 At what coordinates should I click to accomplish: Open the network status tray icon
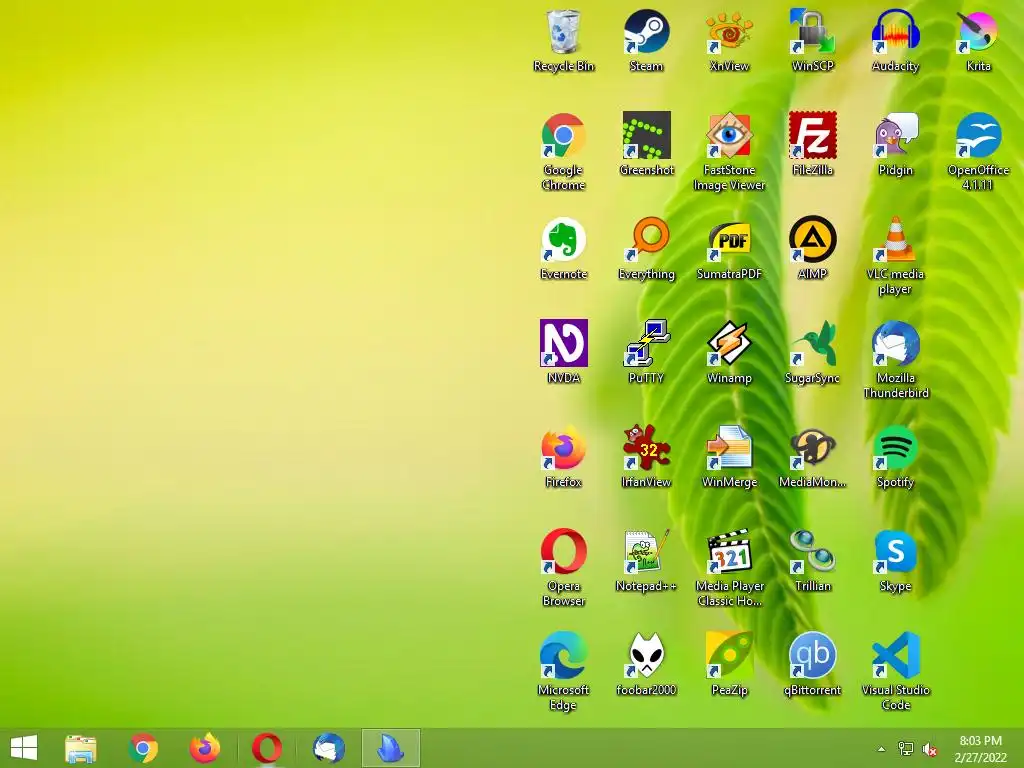pyautogui.click(x=906, y=749)
